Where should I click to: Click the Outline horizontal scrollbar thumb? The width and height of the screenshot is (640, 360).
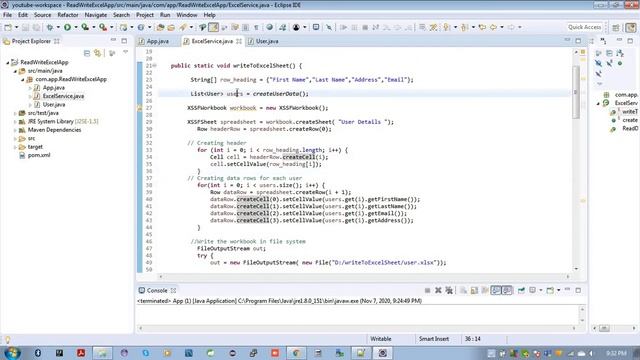tap(604, 328)
